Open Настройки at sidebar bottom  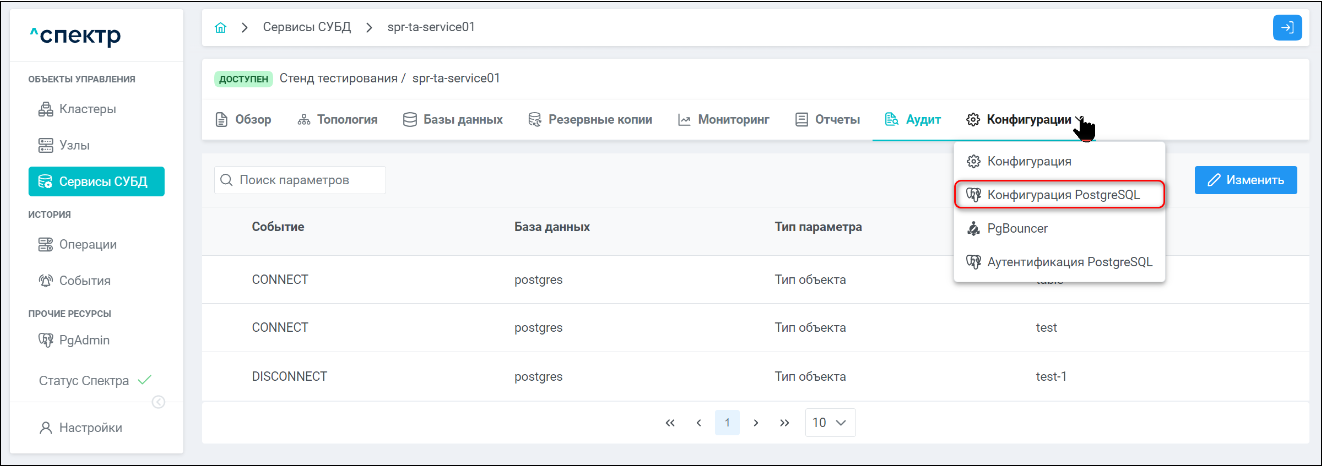90,427
